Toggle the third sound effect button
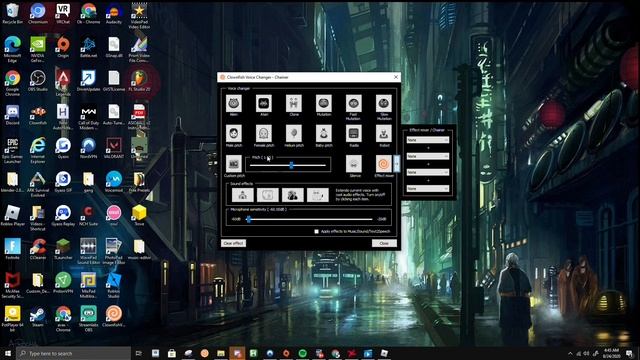The image size is (640, 360). (293, 195)
